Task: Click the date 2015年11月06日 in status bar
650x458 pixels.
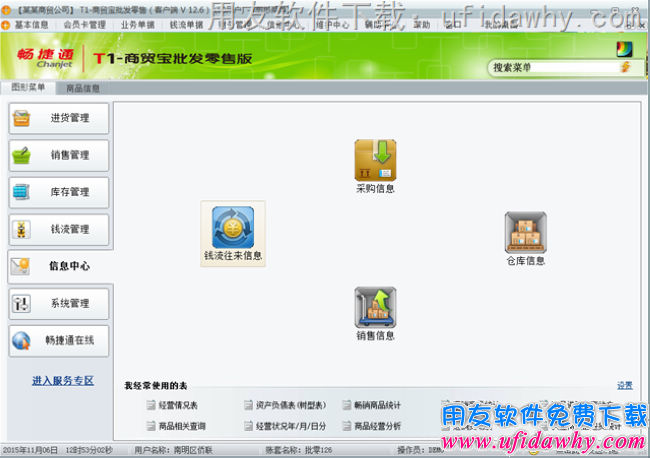Action: 30,450
